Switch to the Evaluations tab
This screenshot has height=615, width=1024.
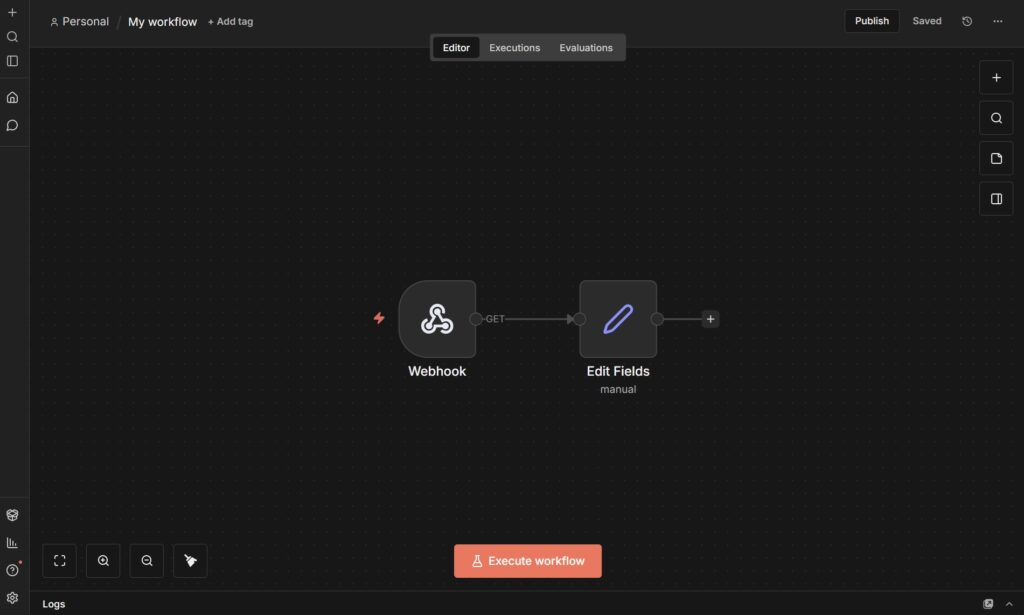(586, 48)
